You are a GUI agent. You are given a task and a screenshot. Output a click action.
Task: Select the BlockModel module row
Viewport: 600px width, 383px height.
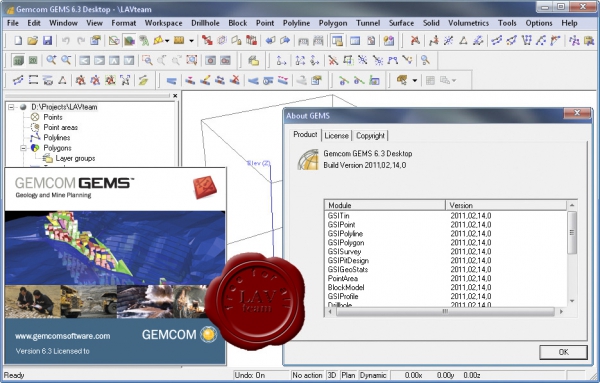pyautogui.click(x=346, y=287)
